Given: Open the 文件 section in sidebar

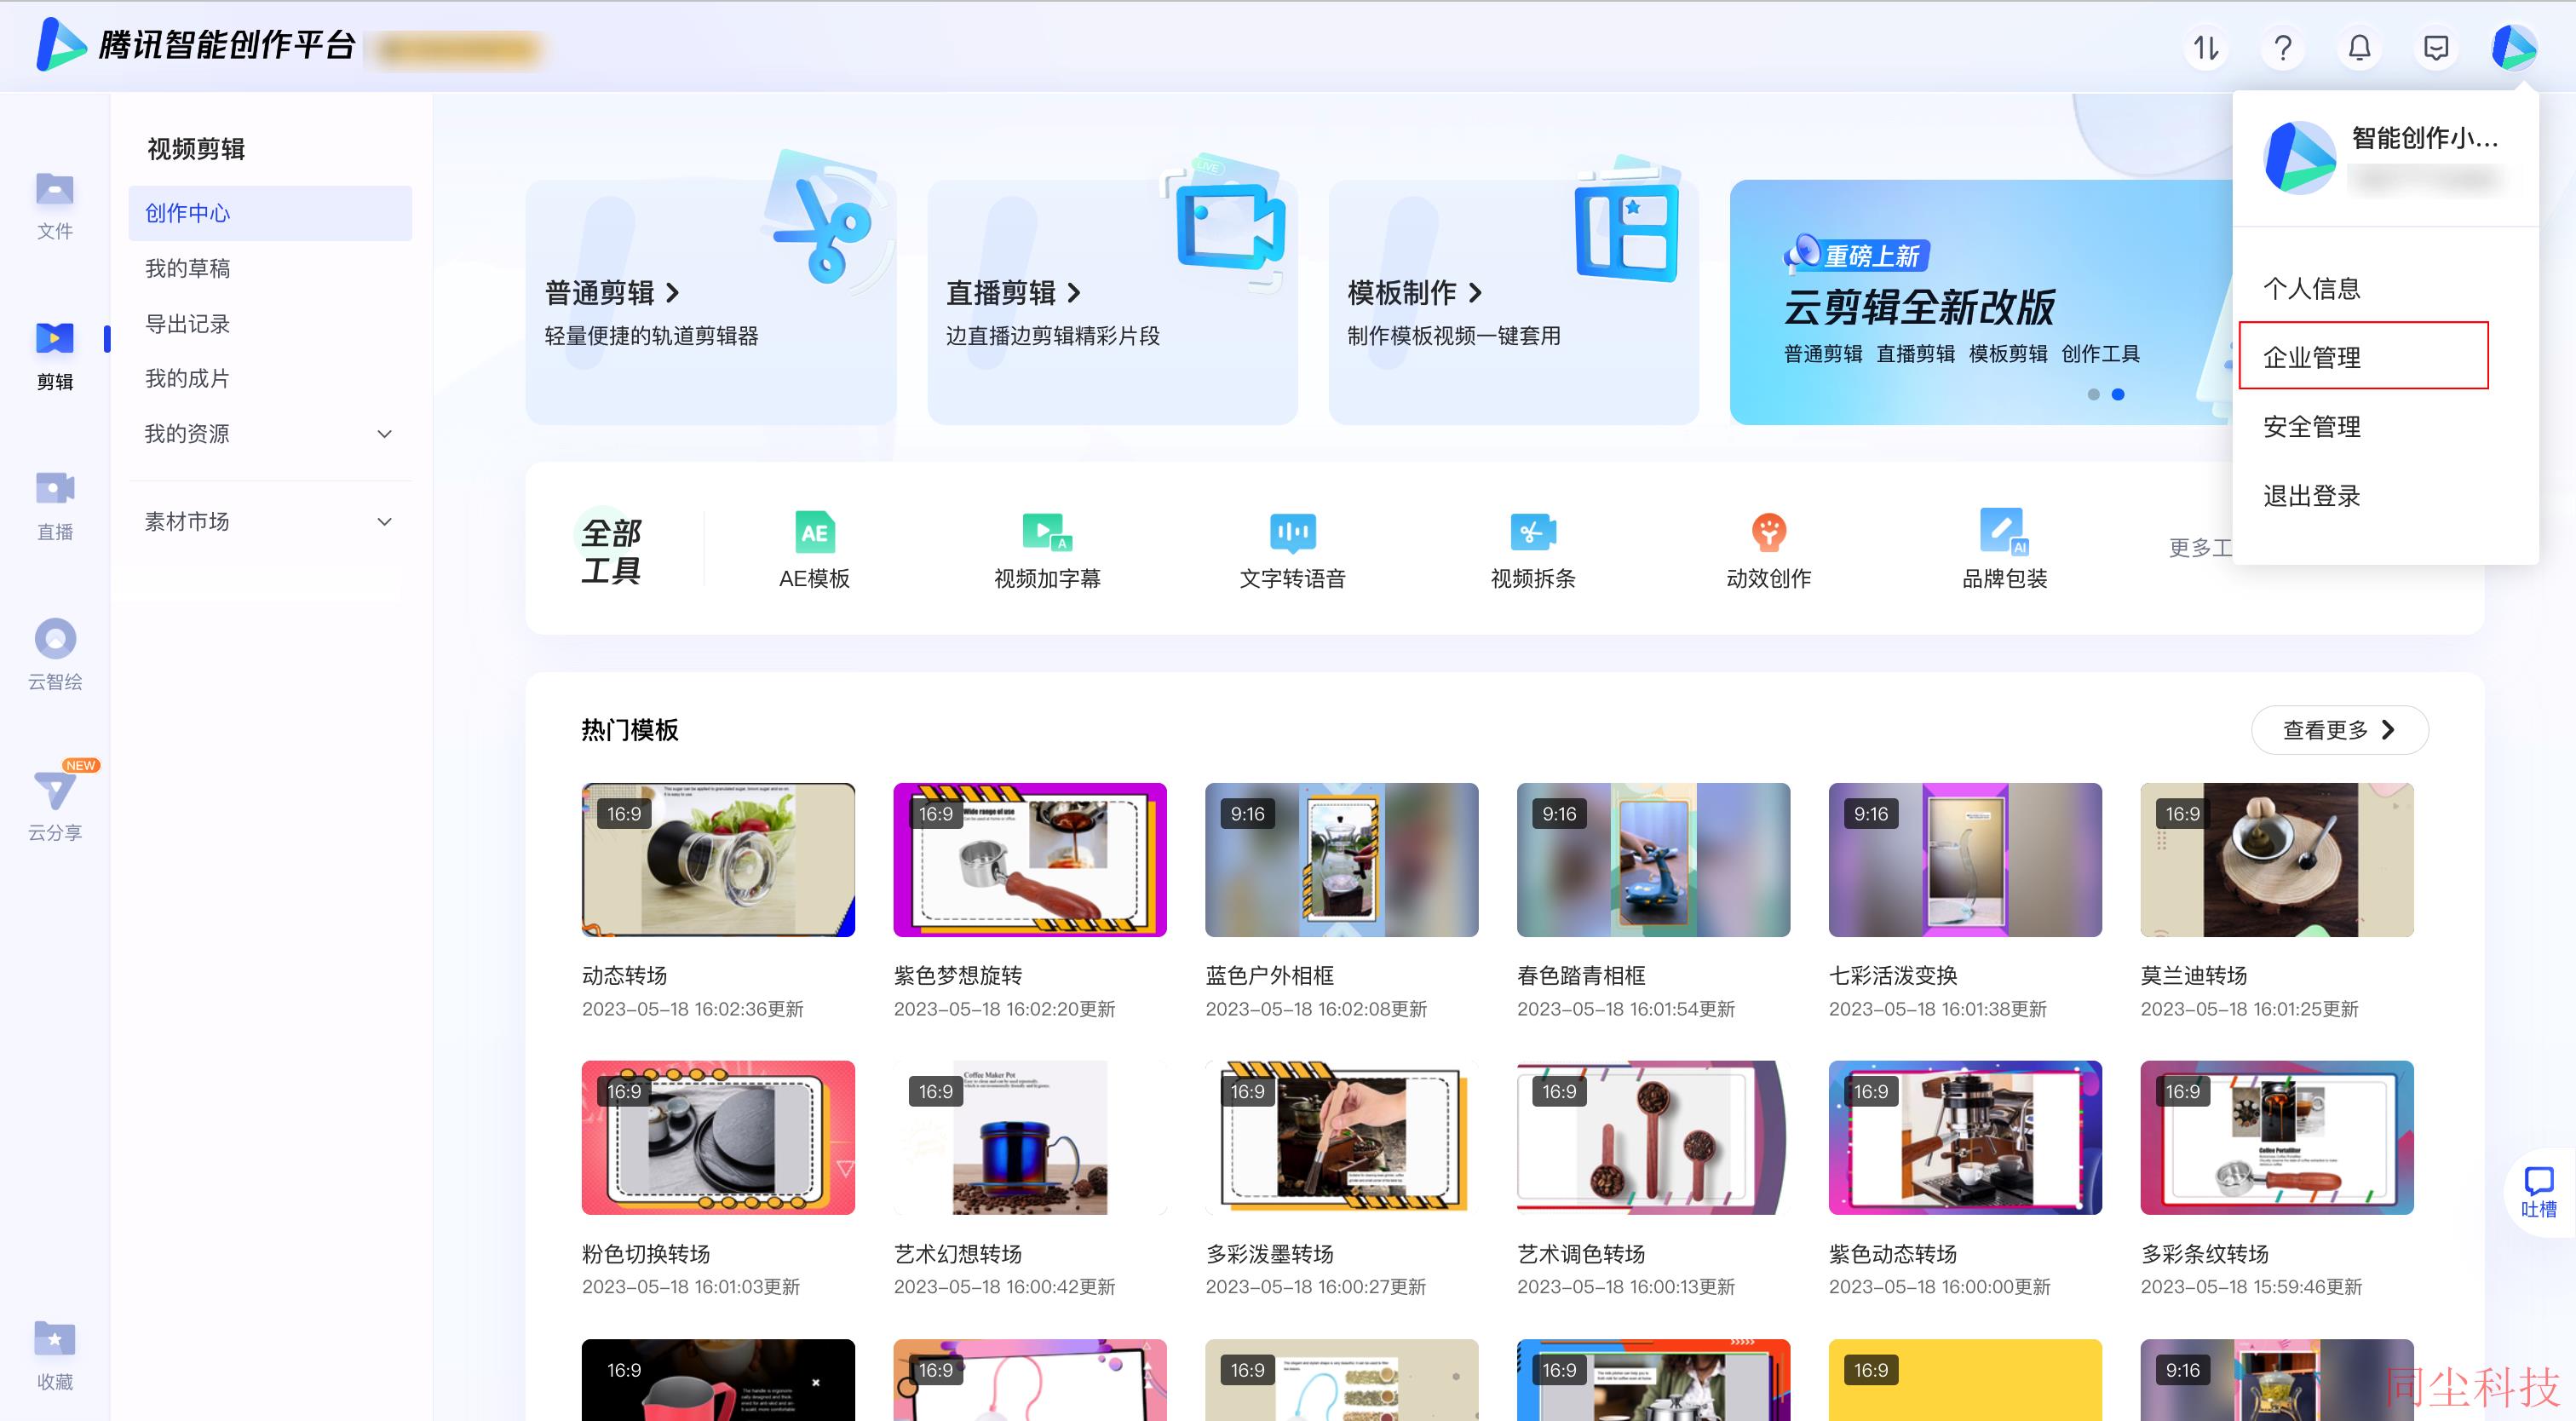Looking at the screenshot, I should 55,206.
